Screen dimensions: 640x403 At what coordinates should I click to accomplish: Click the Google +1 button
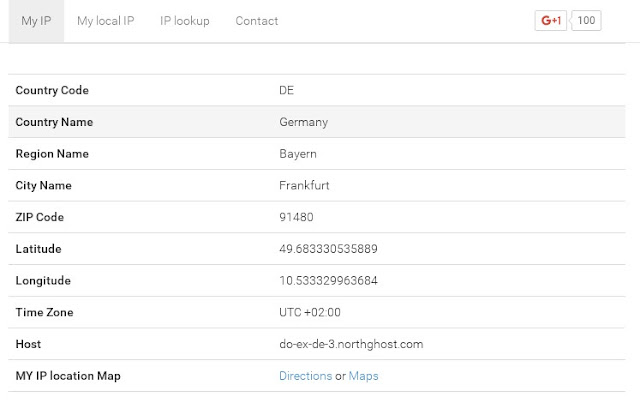pos(551,20)
